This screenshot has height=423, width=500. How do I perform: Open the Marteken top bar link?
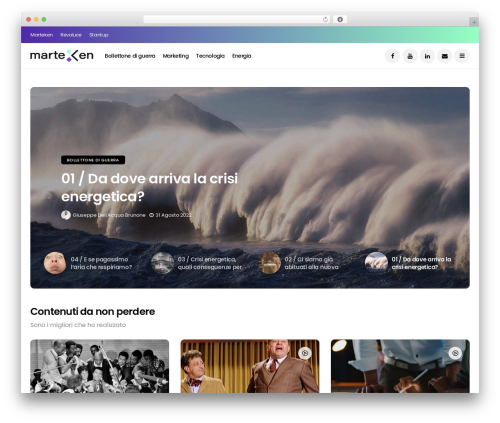tap(41, 35)
